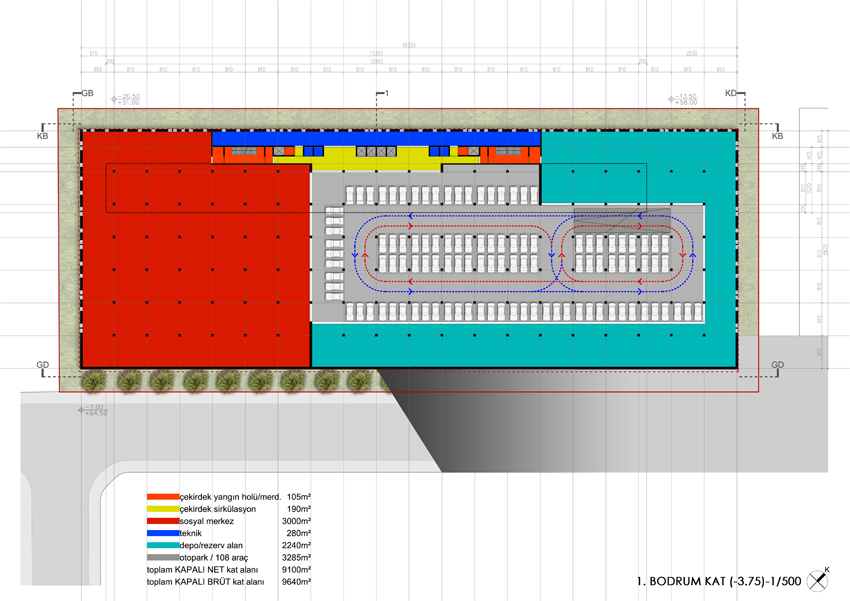Select the blue technical strip along top
Image resolution: width=850 pixels, height=601 pixels.
[x=375, y=136]
